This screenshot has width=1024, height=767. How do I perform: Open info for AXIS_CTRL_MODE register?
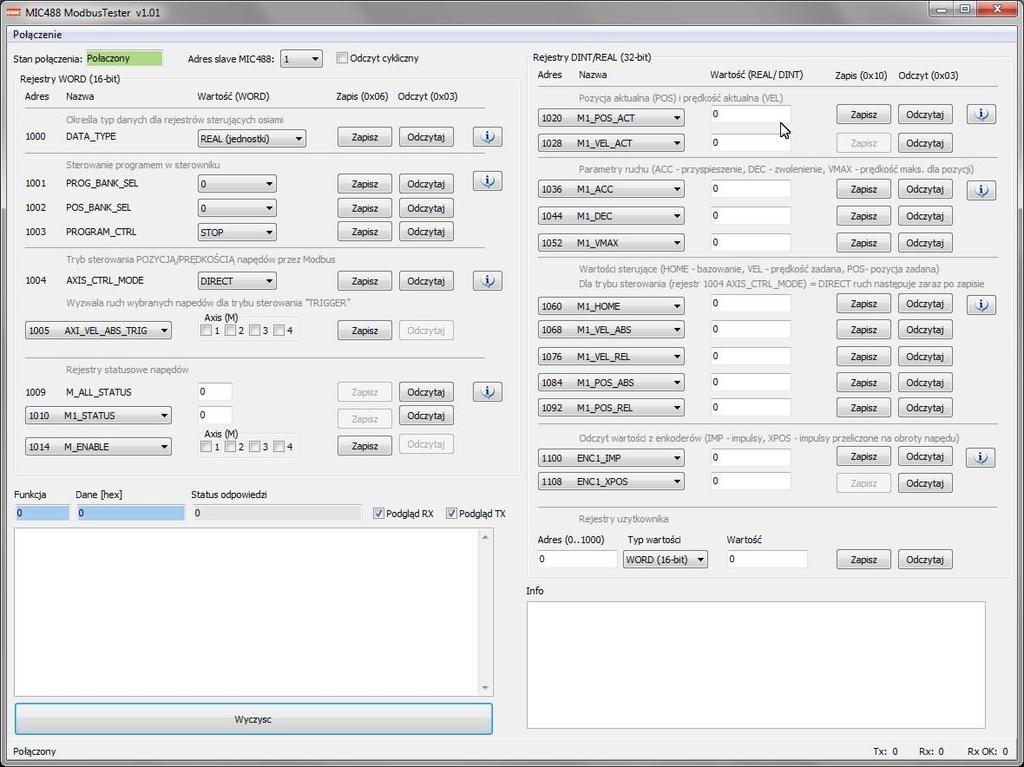[487, 281]
